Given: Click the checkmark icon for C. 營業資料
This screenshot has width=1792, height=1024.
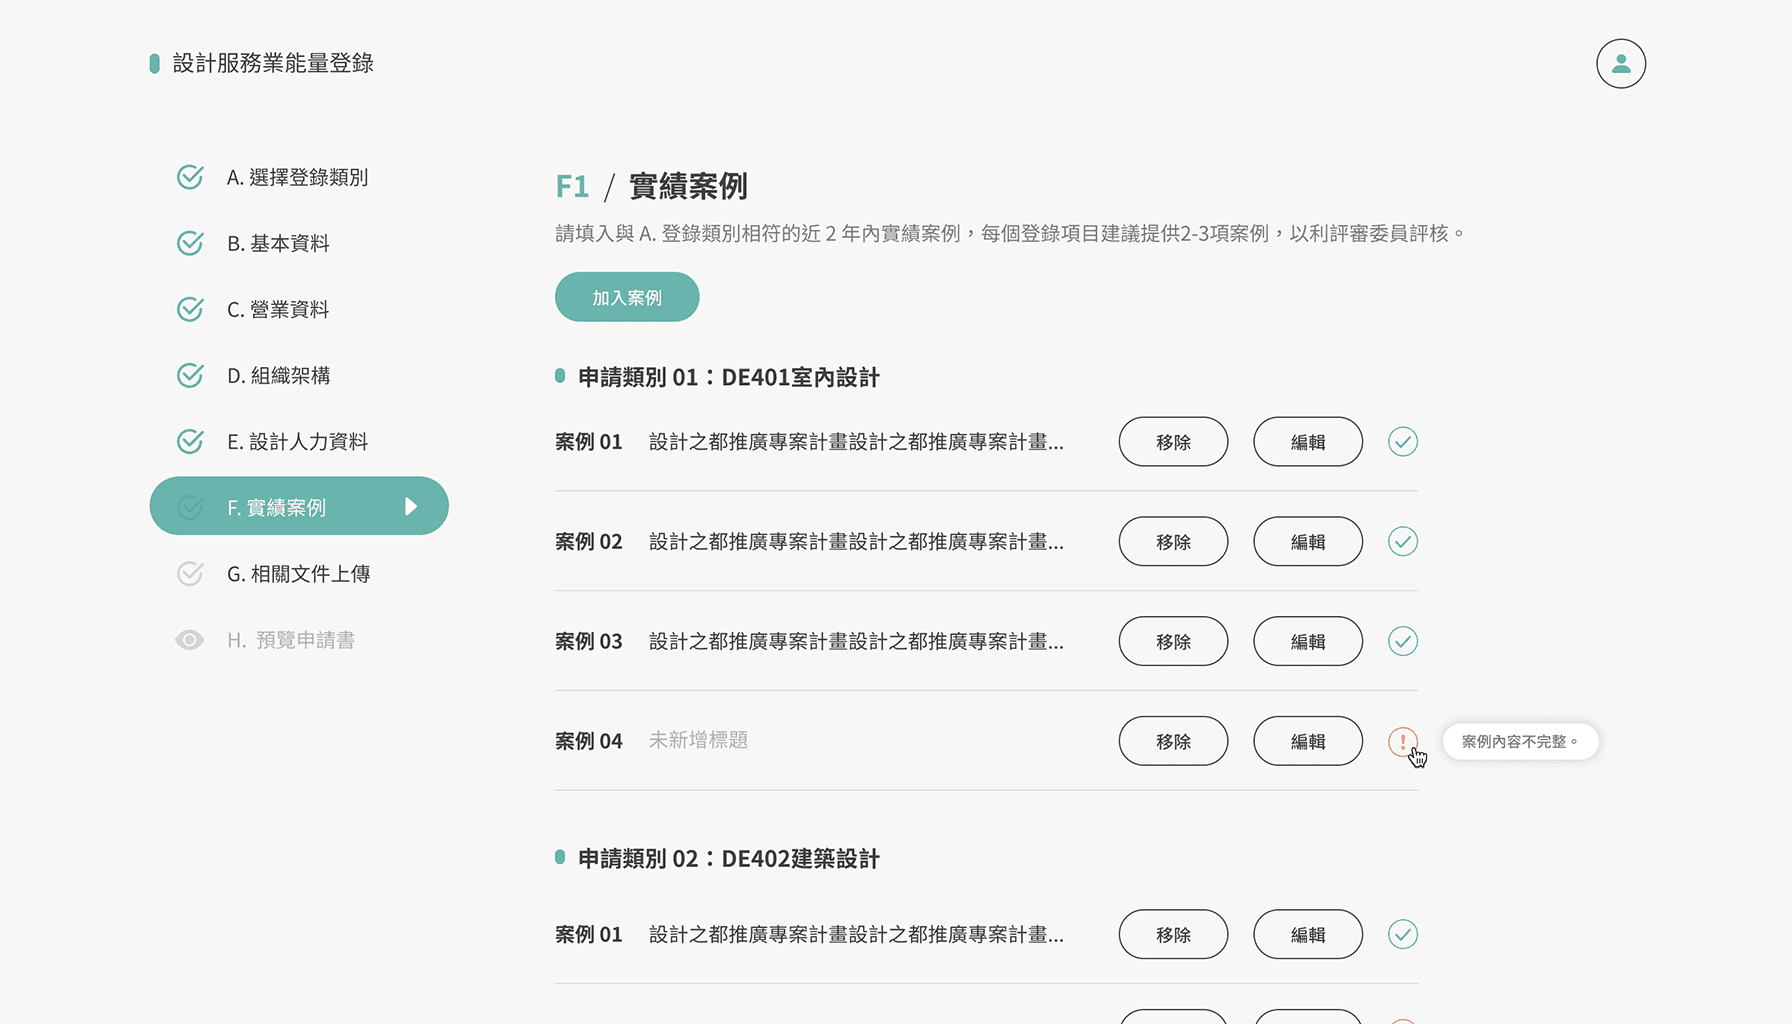Looking at the screenshot, I should pos(190,308).
